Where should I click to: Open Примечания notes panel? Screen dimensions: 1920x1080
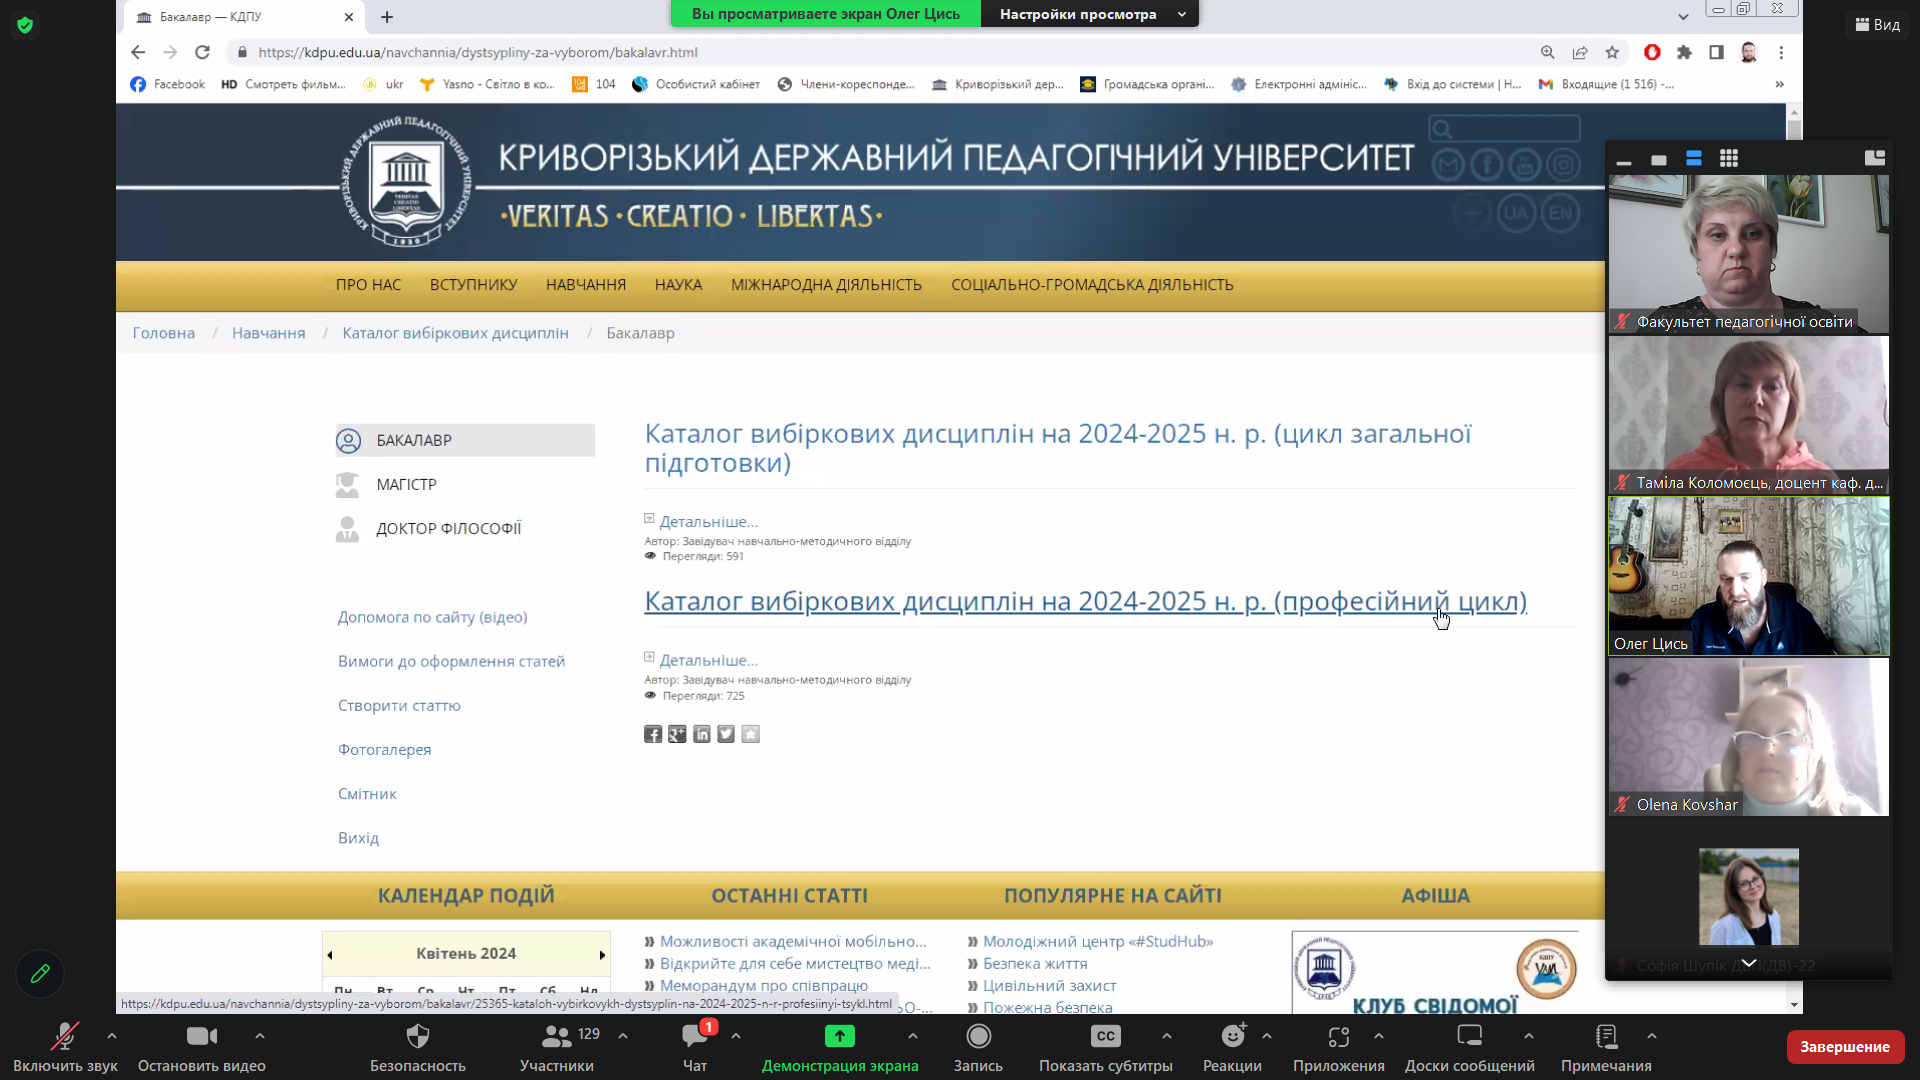tap(1606, 1047)
